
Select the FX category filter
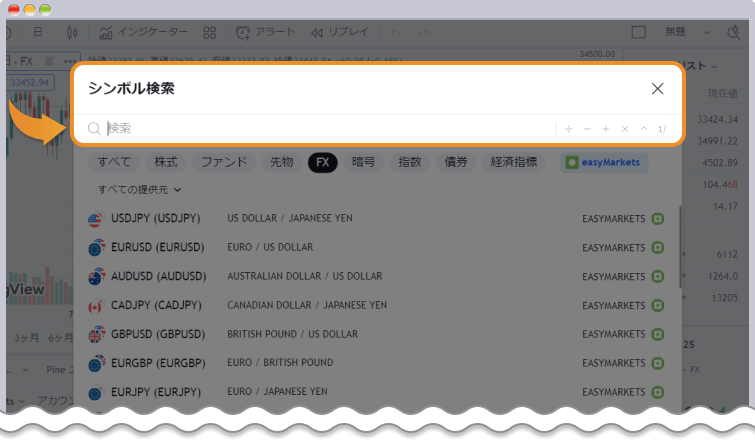(x=323, y=162)
